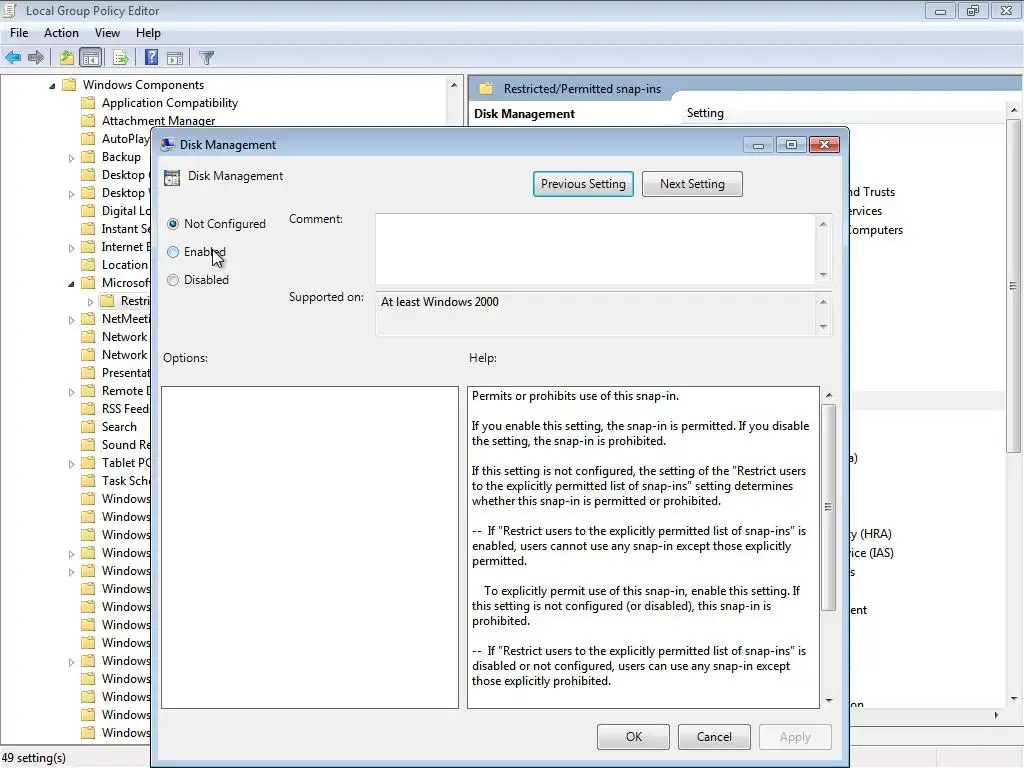Collapse the Windows Components tree node
The width and height of the screenshot is (1024, 768).
click(52, 86)
